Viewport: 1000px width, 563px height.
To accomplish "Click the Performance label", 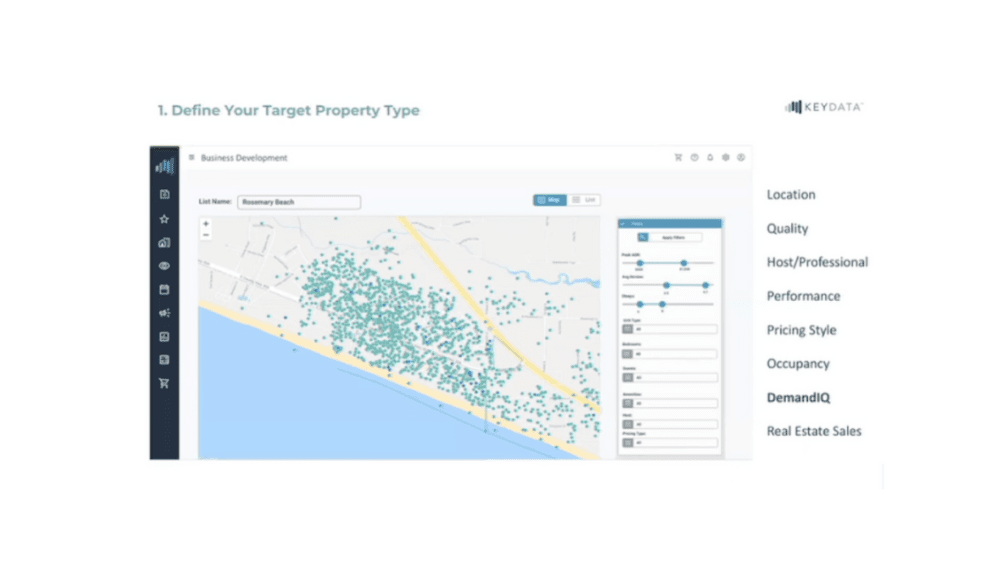I will pyautogui.click(x=804, y=296).
